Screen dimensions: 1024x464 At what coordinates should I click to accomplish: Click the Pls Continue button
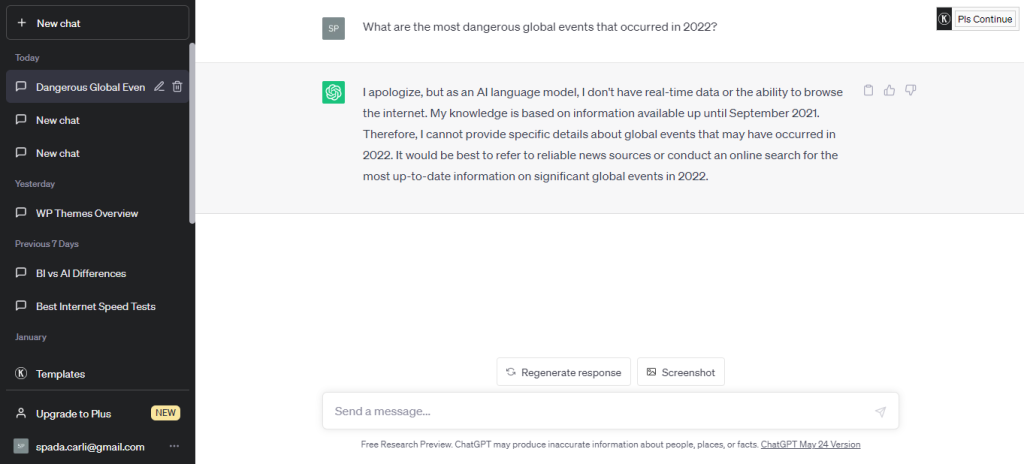(984, 19)
